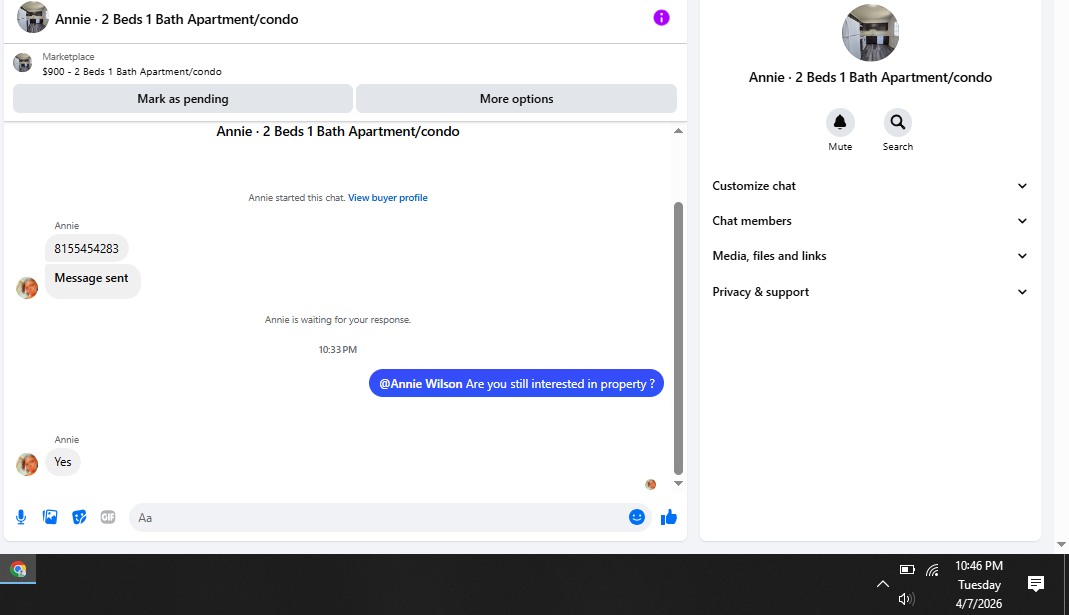Open the $900 2 Beds 1 Bath listing text
Image resolution: width=1069 pixels, height=615 pixels.
[132, 72]
